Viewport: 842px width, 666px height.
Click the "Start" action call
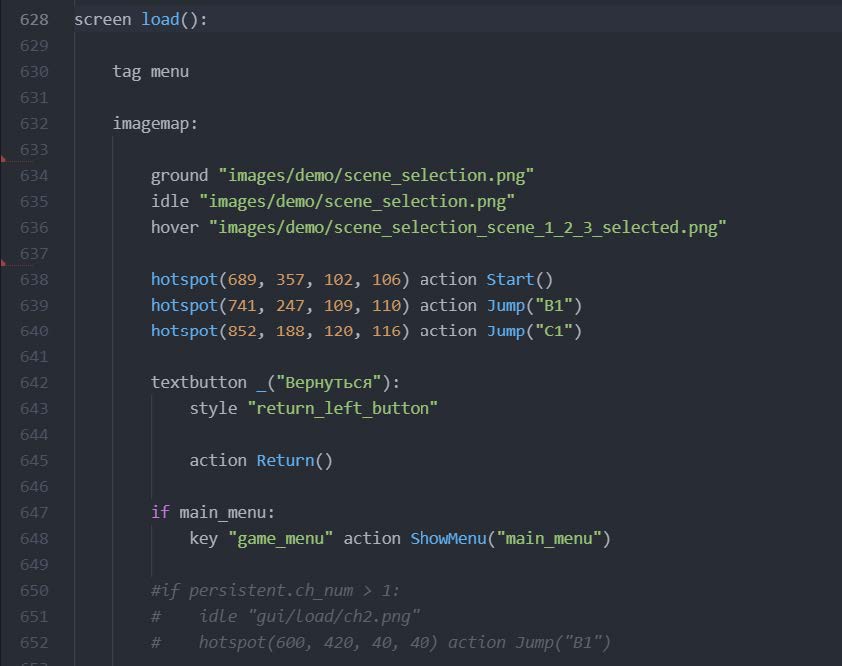[x=519, y=280]
